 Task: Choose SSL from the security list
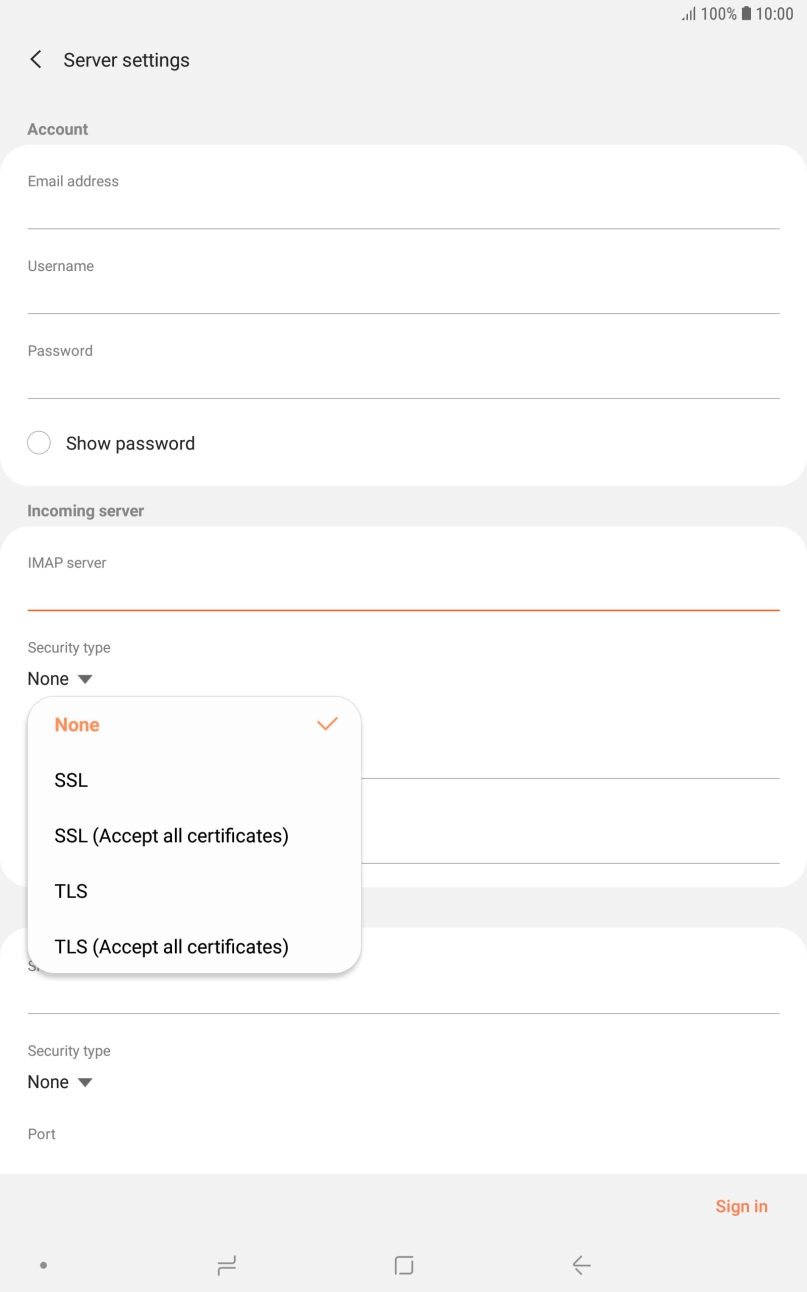coord(70,780)
